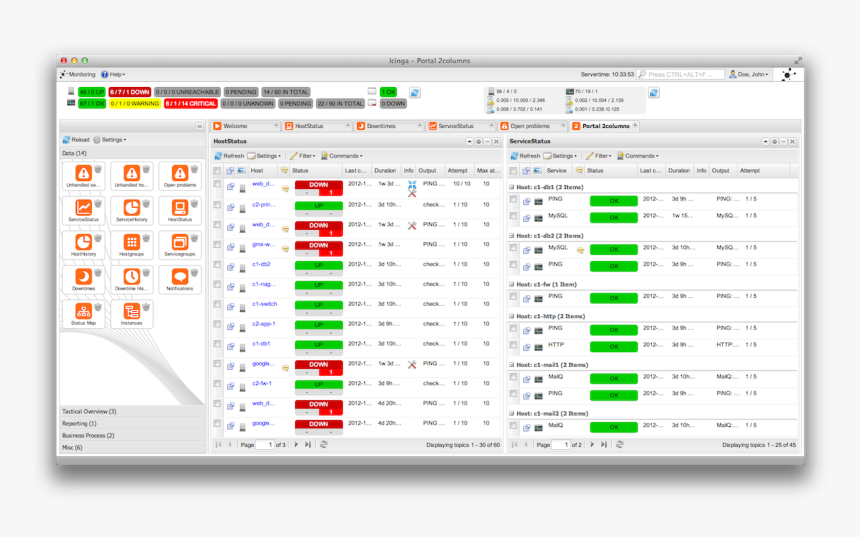Open Commands dropdown in HostStatus toolbar
Viewport: 860px width, 537px height.
tap(342, 156)
